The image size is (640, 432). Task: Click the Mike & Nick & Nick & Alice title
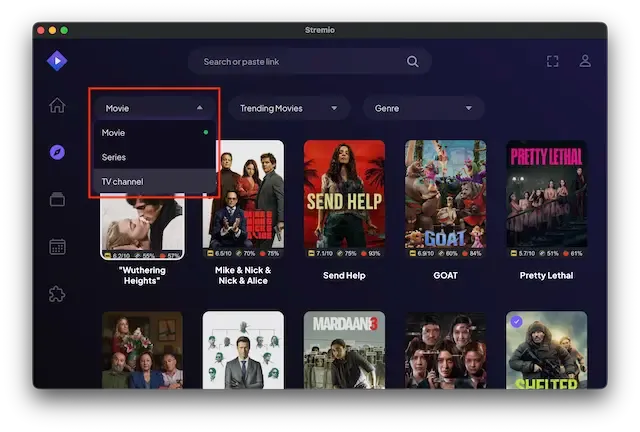click(x=243, y=276)
